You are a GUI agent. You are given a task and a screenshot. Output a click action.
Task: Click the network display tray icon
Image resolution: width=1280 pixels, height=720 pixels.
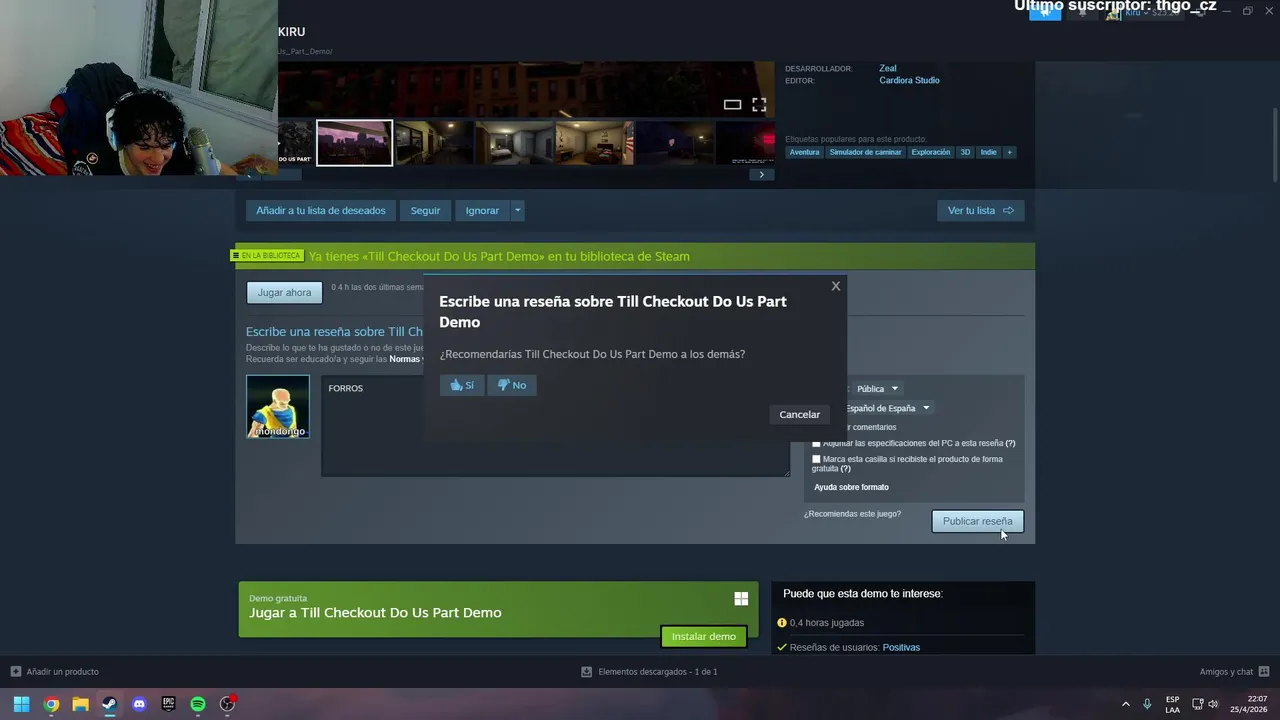(x=1198, y=704)
